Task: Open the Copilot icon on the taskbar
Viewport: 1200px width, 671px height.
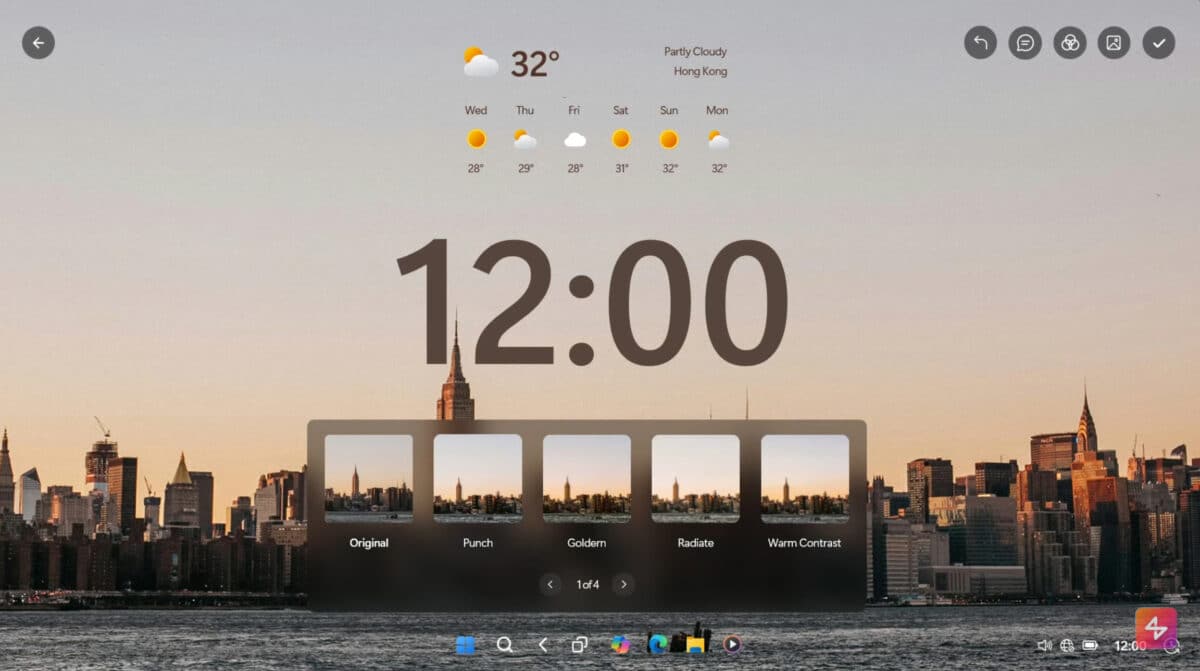Action: [x=619, y=645]
